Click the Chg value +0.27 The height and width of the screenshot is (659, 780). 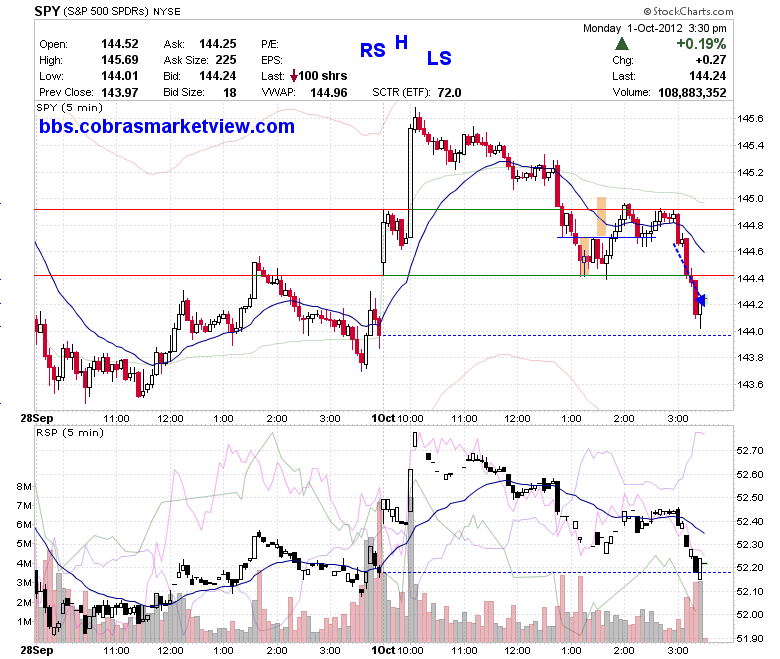[711, 60]
